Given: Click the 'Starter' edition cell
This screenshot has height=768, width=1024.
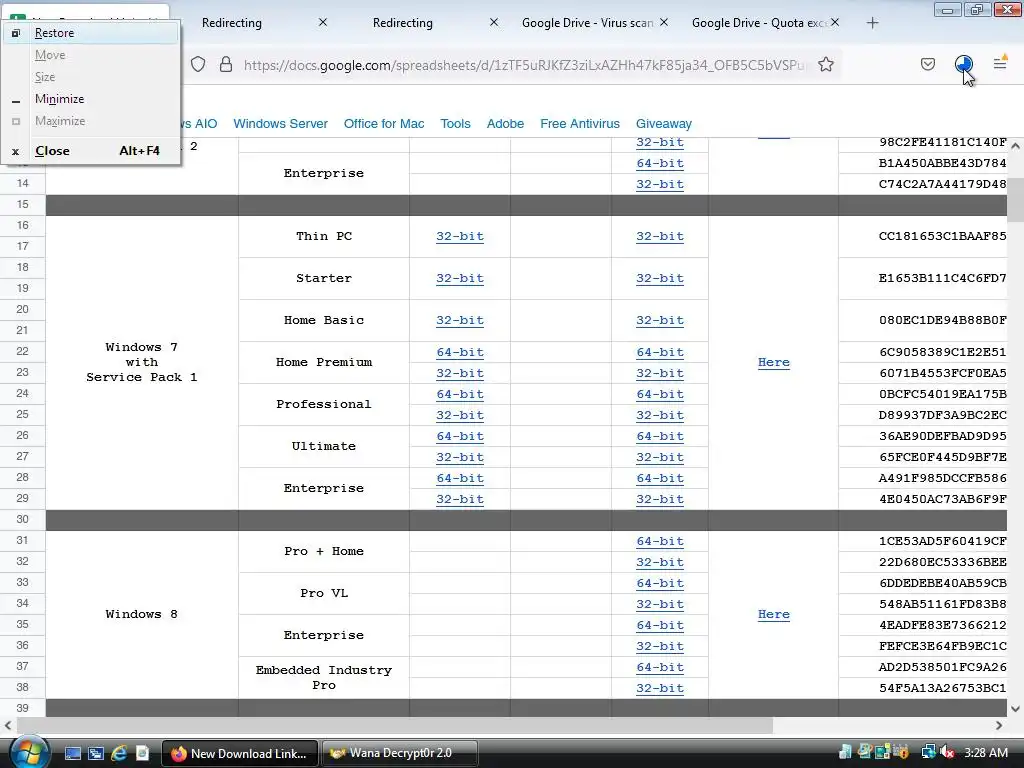Looking at the screenshot, I should [x=324, y=278].
